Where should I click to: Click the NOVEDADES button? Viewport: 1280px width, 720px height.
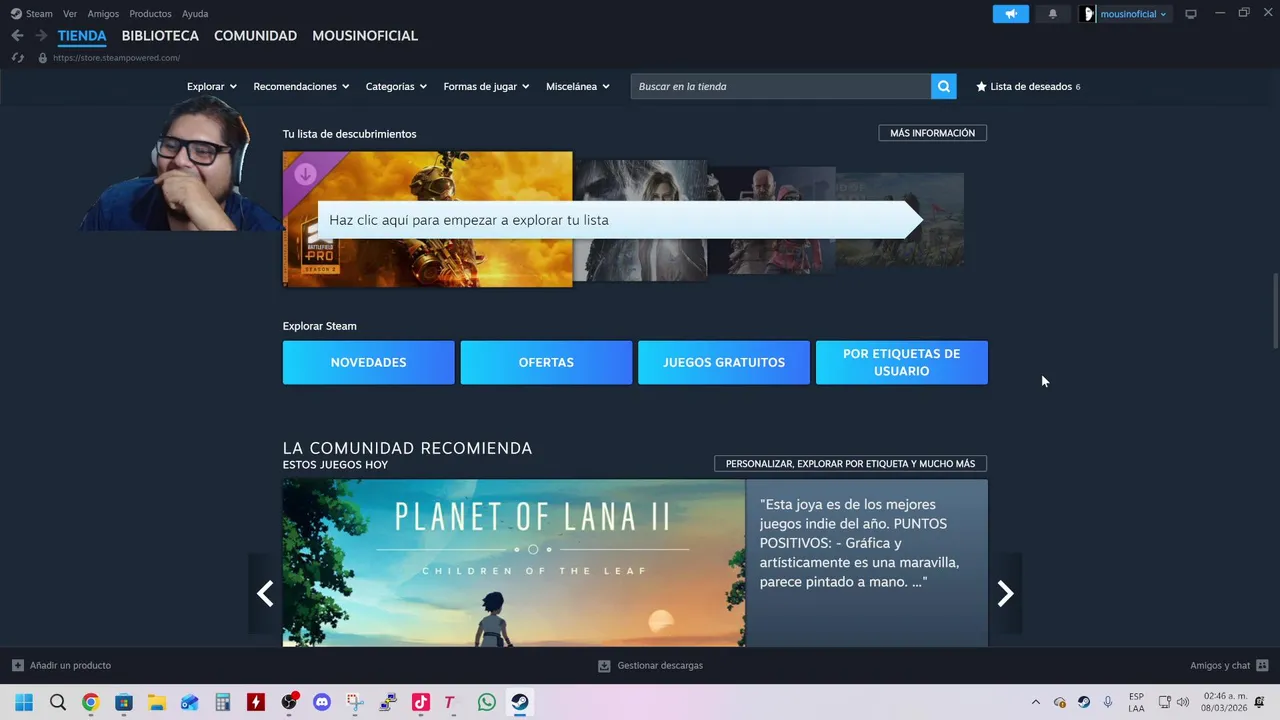(x=368, y=362)
